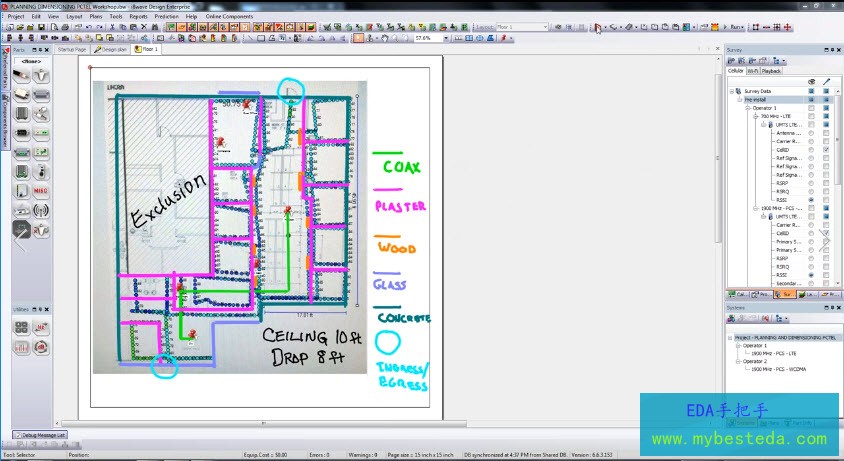The width and height of the screenshot is (844, 461).
Task: Switch to the Wi-Fi tab in Survey
Action: 753,71
